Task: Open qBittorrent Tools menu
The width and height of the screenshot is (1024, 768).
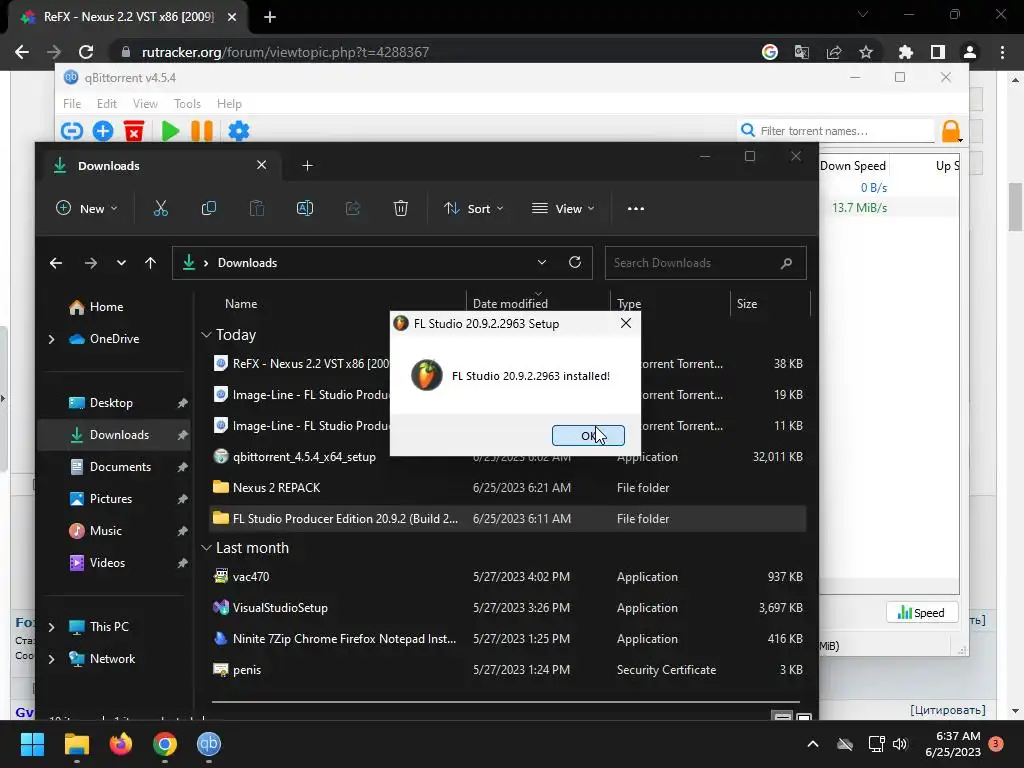Action: pos(187,104)
